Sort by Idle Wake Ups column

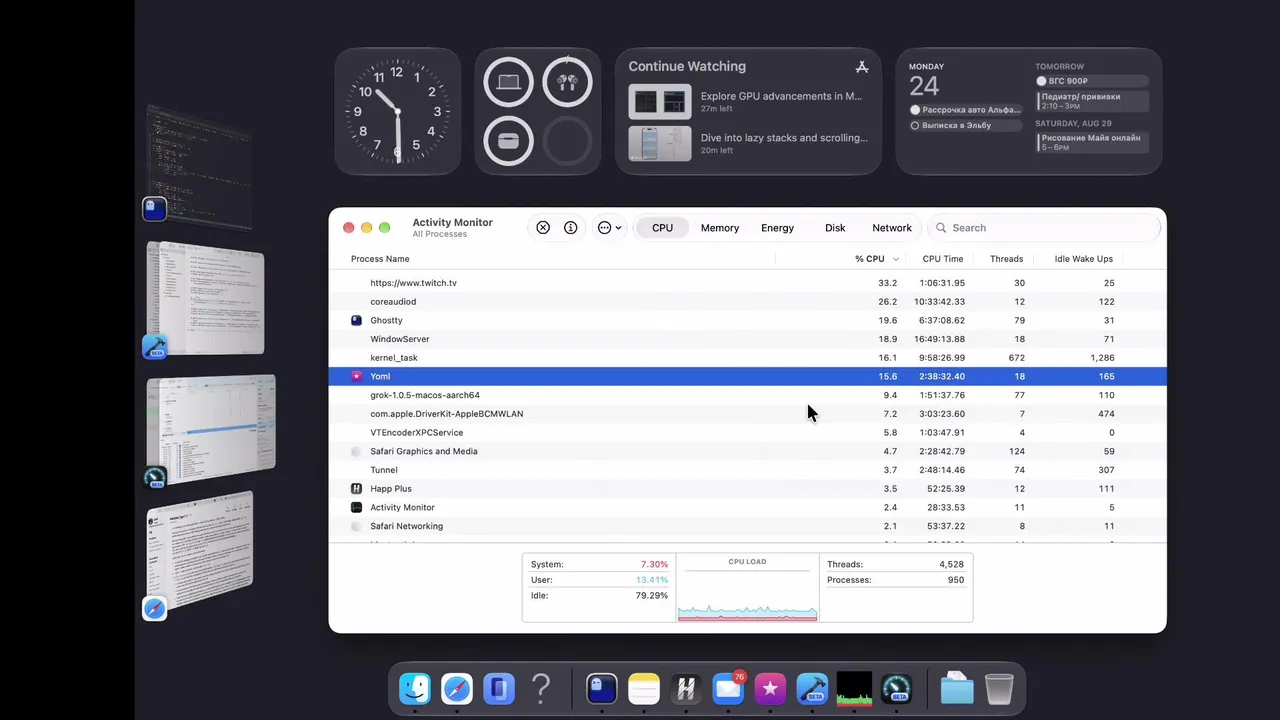pos(1083,259)
